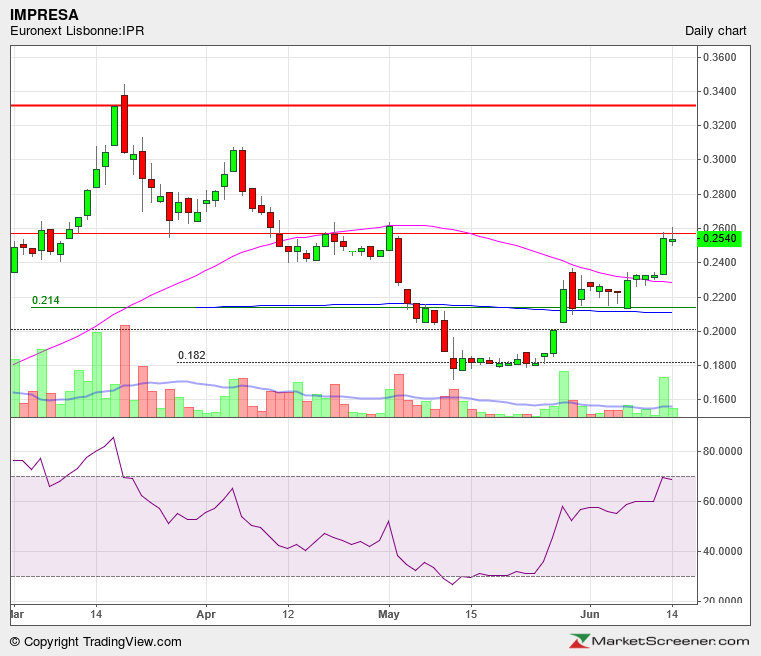Click the RSI peak point in mid-March
This screenshot has height=656, width=761.
(x=114, y=438)
